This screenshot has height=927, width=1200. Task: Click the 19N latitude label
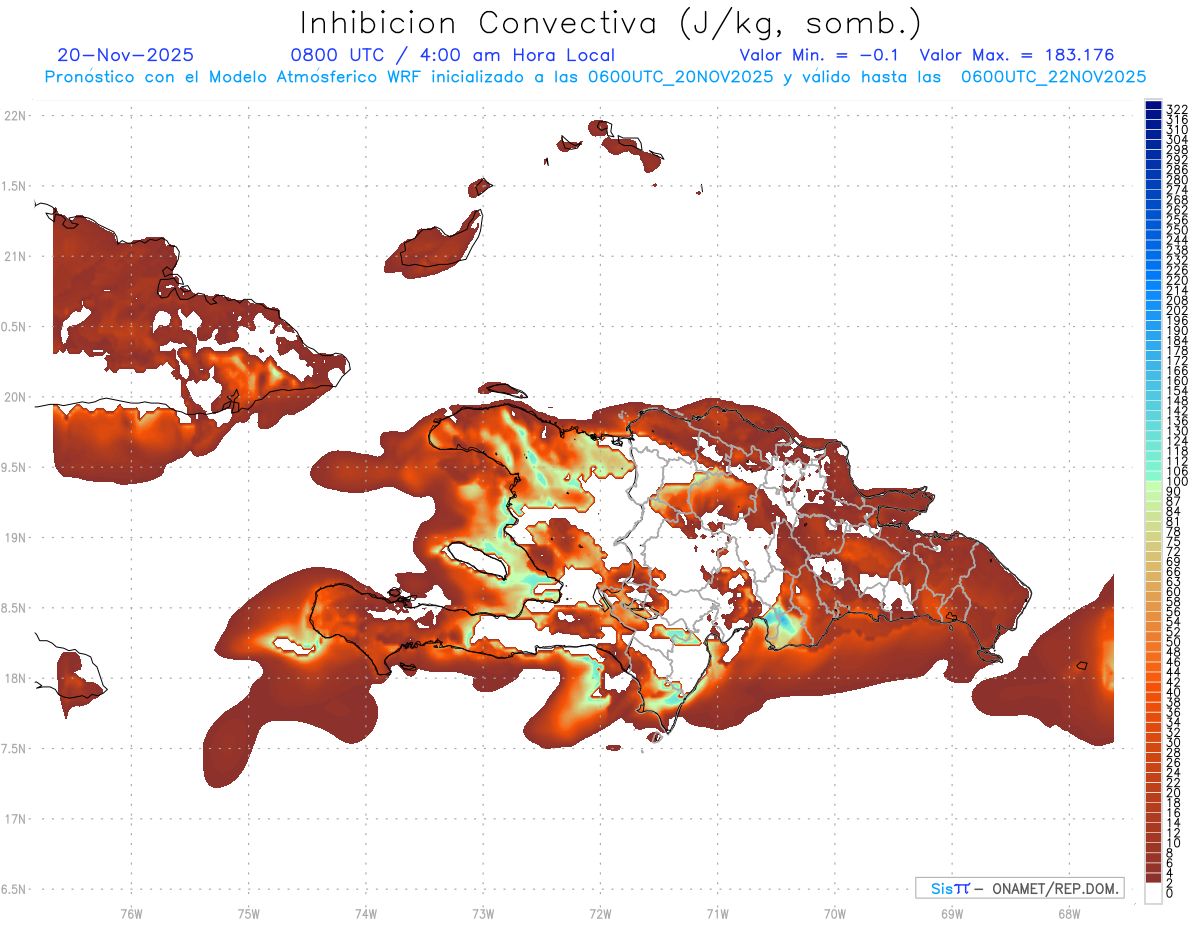point(15,537)
